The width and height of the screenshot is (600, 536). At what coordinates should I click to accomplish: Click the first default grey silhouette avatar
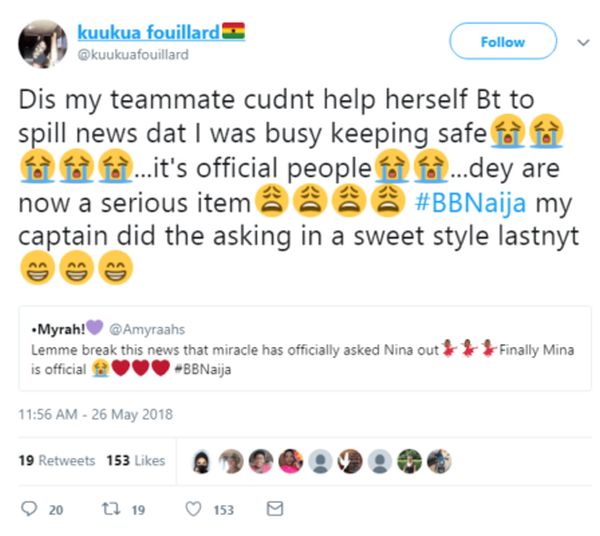320,461
